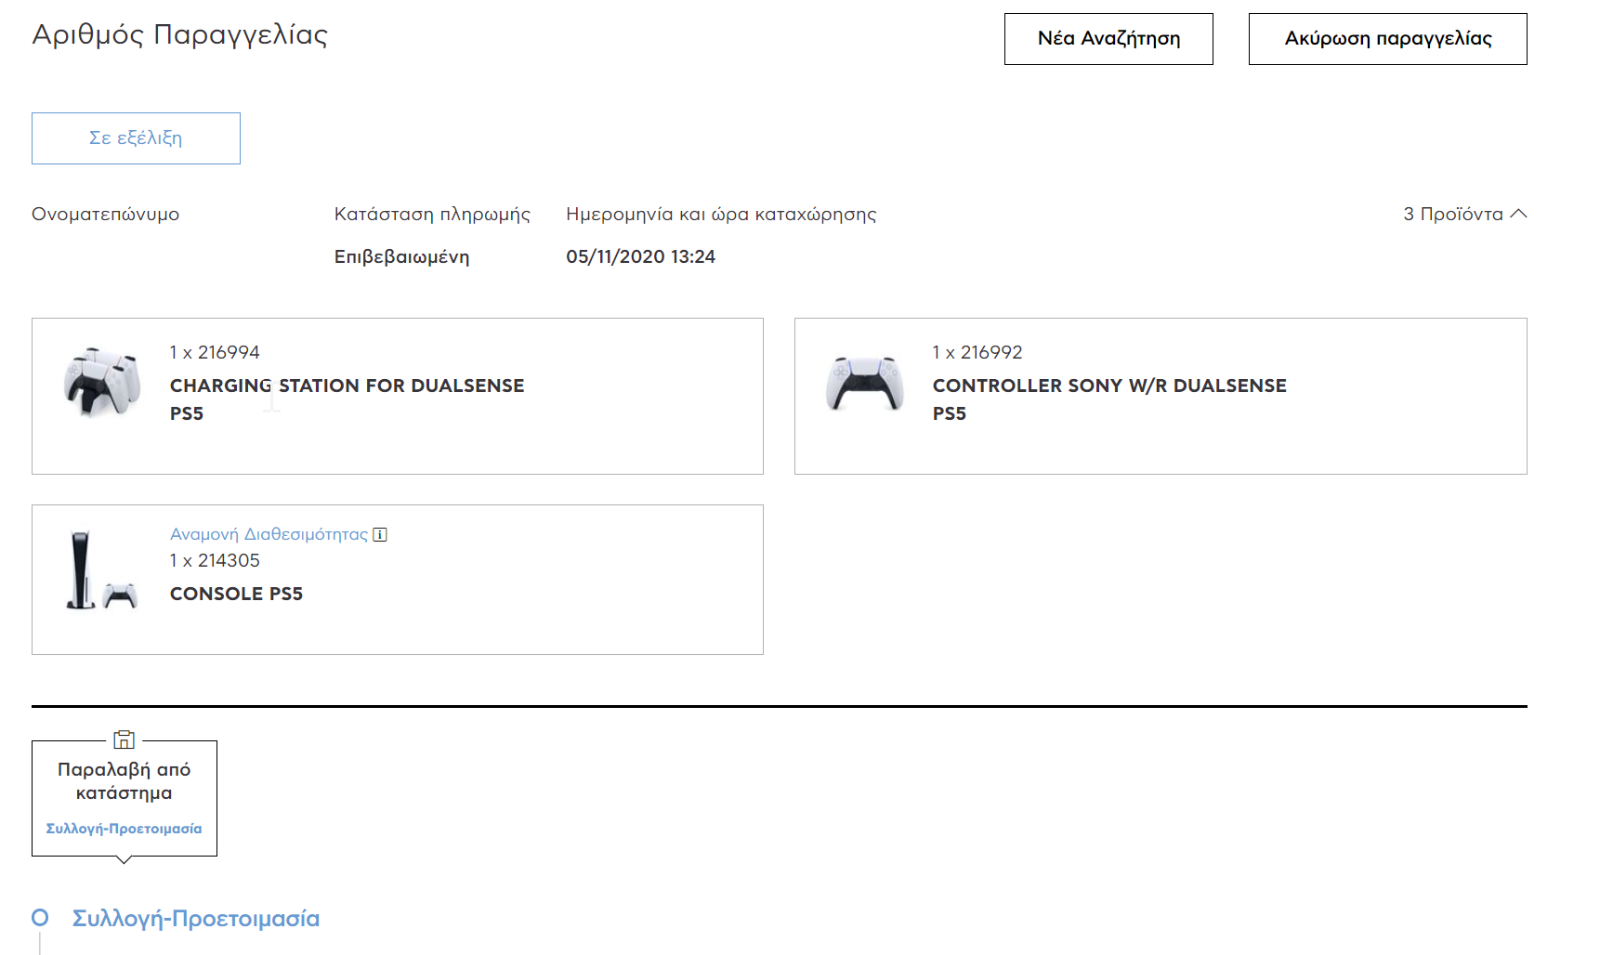Screen dimensions: 1600x955
Task: Collapse the 3 Προϊόντα chevron
Action: [x=1518, y=213]
